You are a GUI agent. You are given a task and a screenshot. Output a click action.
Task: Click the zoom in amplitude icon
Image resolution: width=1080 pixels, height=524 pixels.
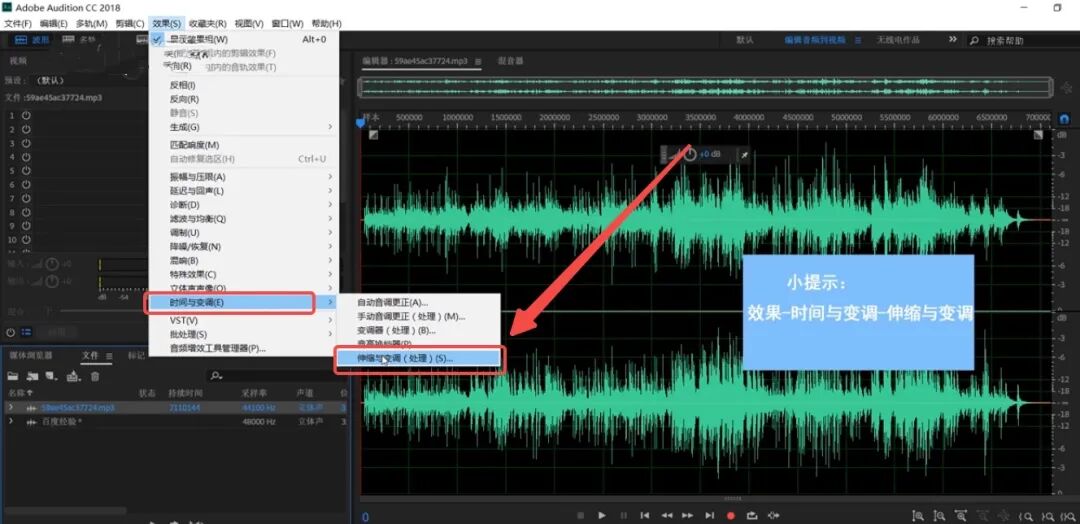pyautogui.click(x=917, y=515)
